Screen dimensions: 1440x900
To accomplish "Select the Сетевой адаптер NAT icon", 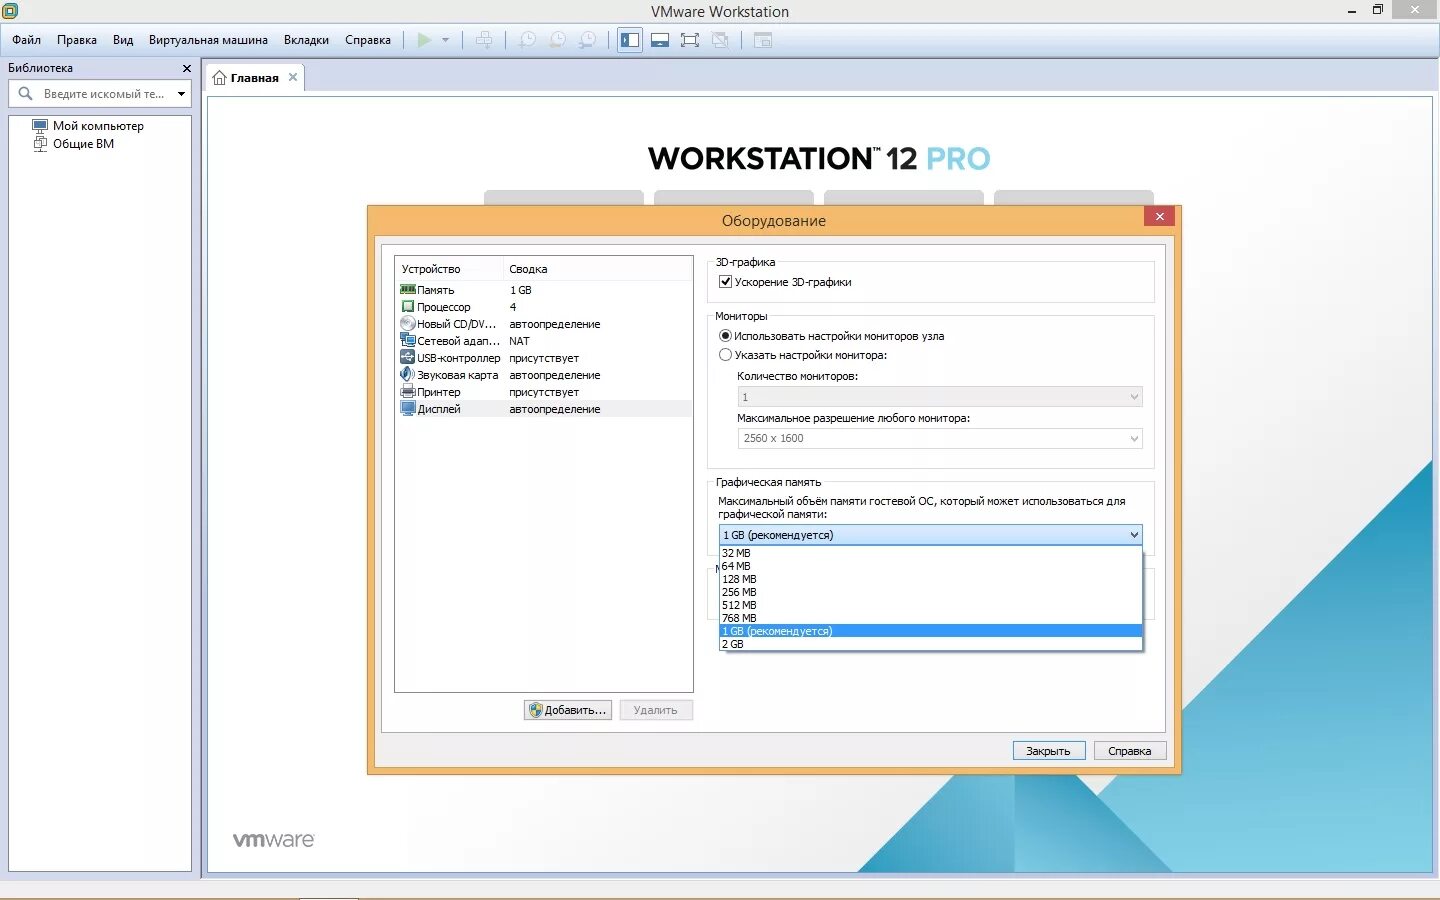I will 407,340.
